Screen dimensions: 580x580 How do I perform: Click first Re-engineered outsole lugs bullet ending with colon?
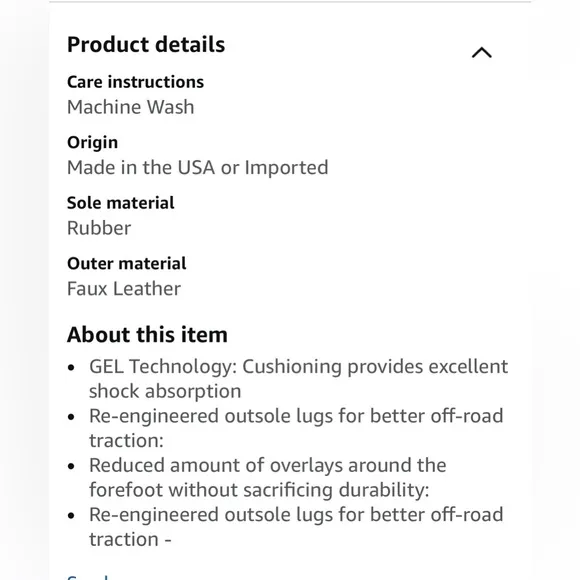pyautogui.click(x=296, y=428)
